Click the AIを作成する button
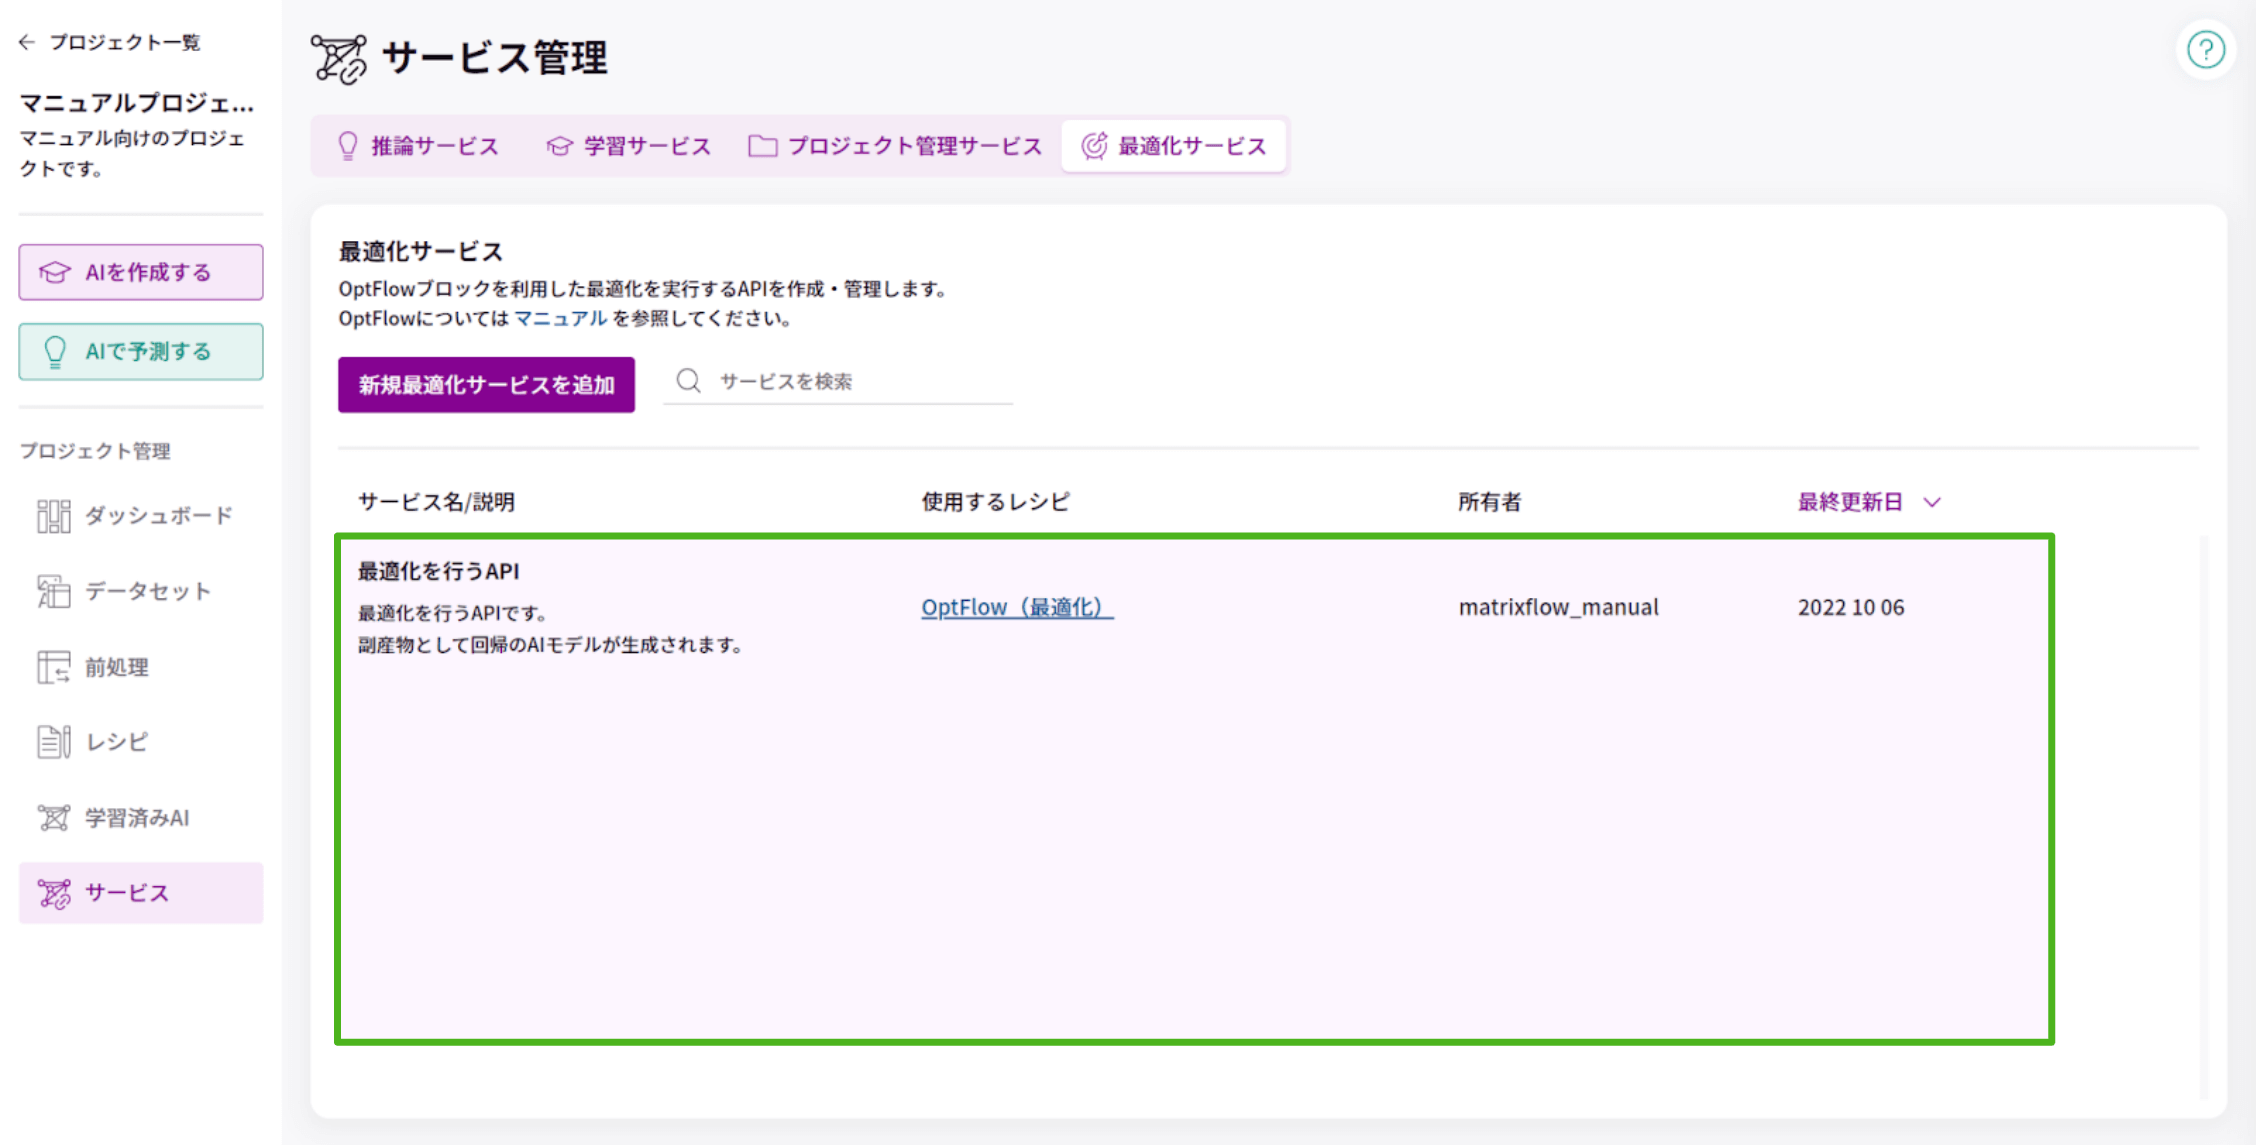The image size is (2256, 1145). click(x=140, y=271)
